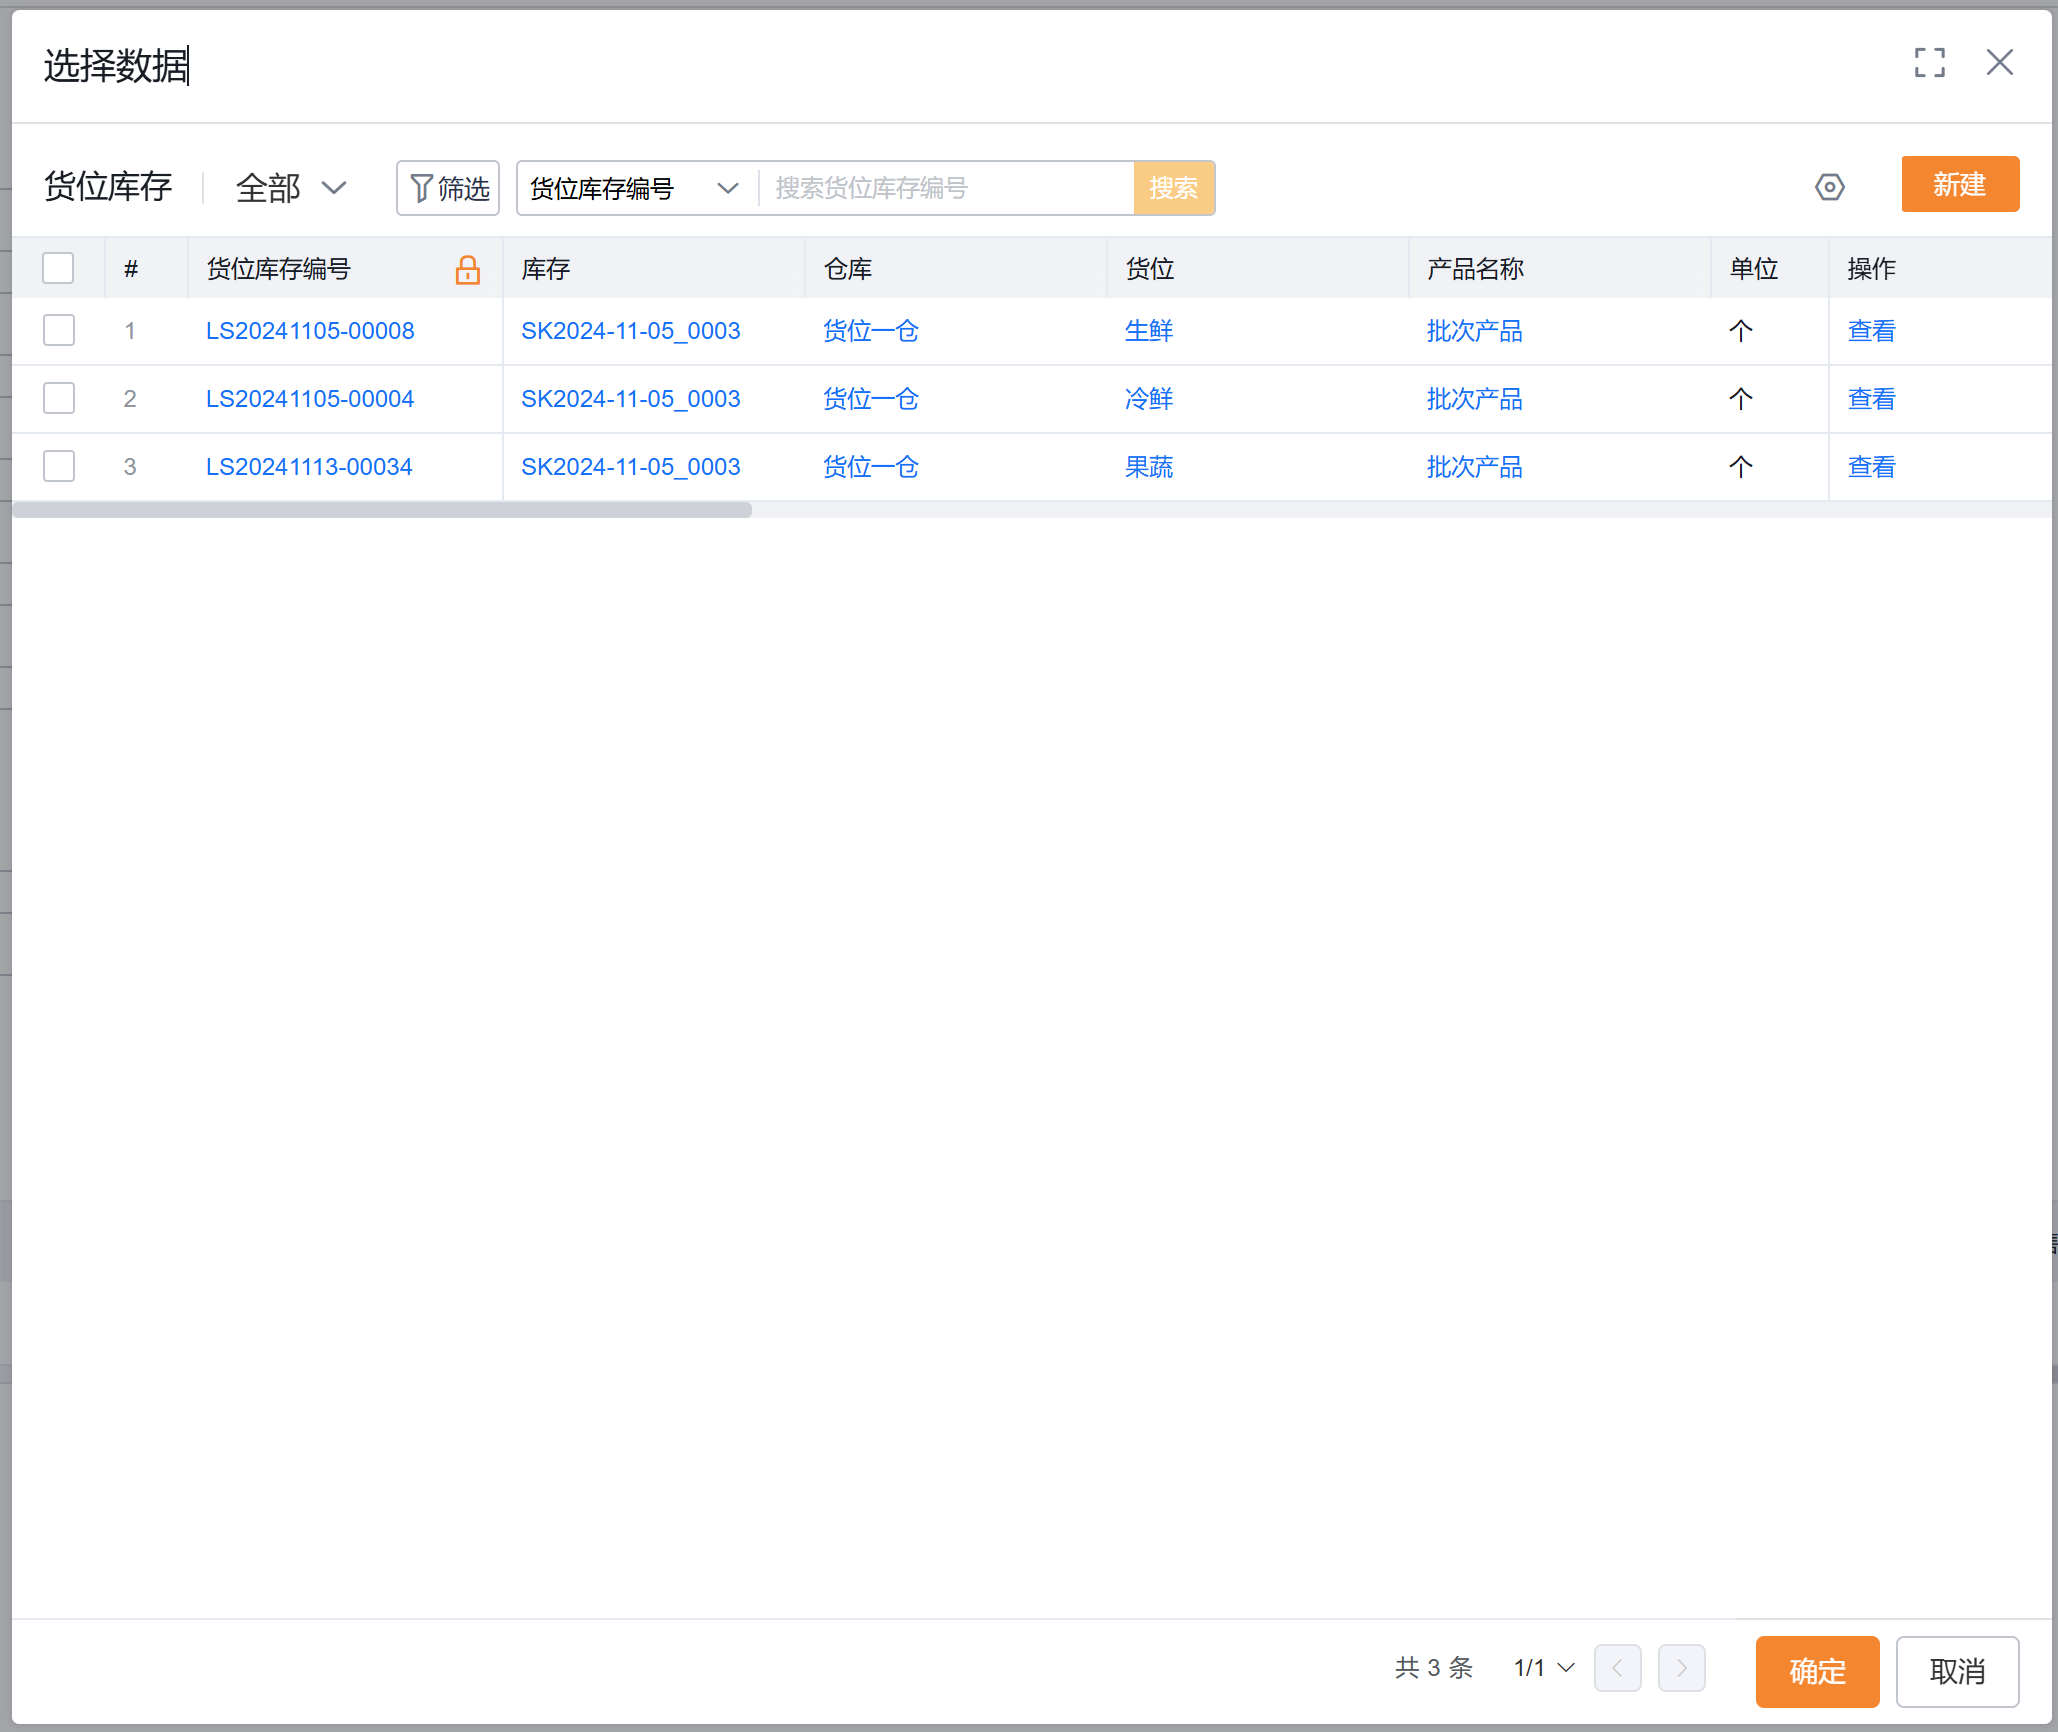Click the 共 3 条 total count
2058x1732 pixels.
pos(1434,1668)
